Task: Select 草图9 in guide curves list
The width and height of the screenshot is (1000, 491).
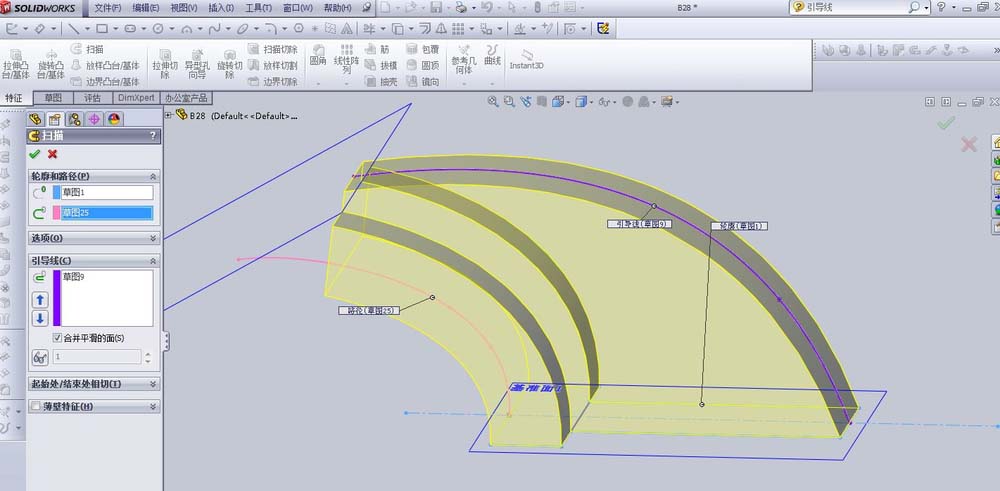Action: tap(74, 277)
